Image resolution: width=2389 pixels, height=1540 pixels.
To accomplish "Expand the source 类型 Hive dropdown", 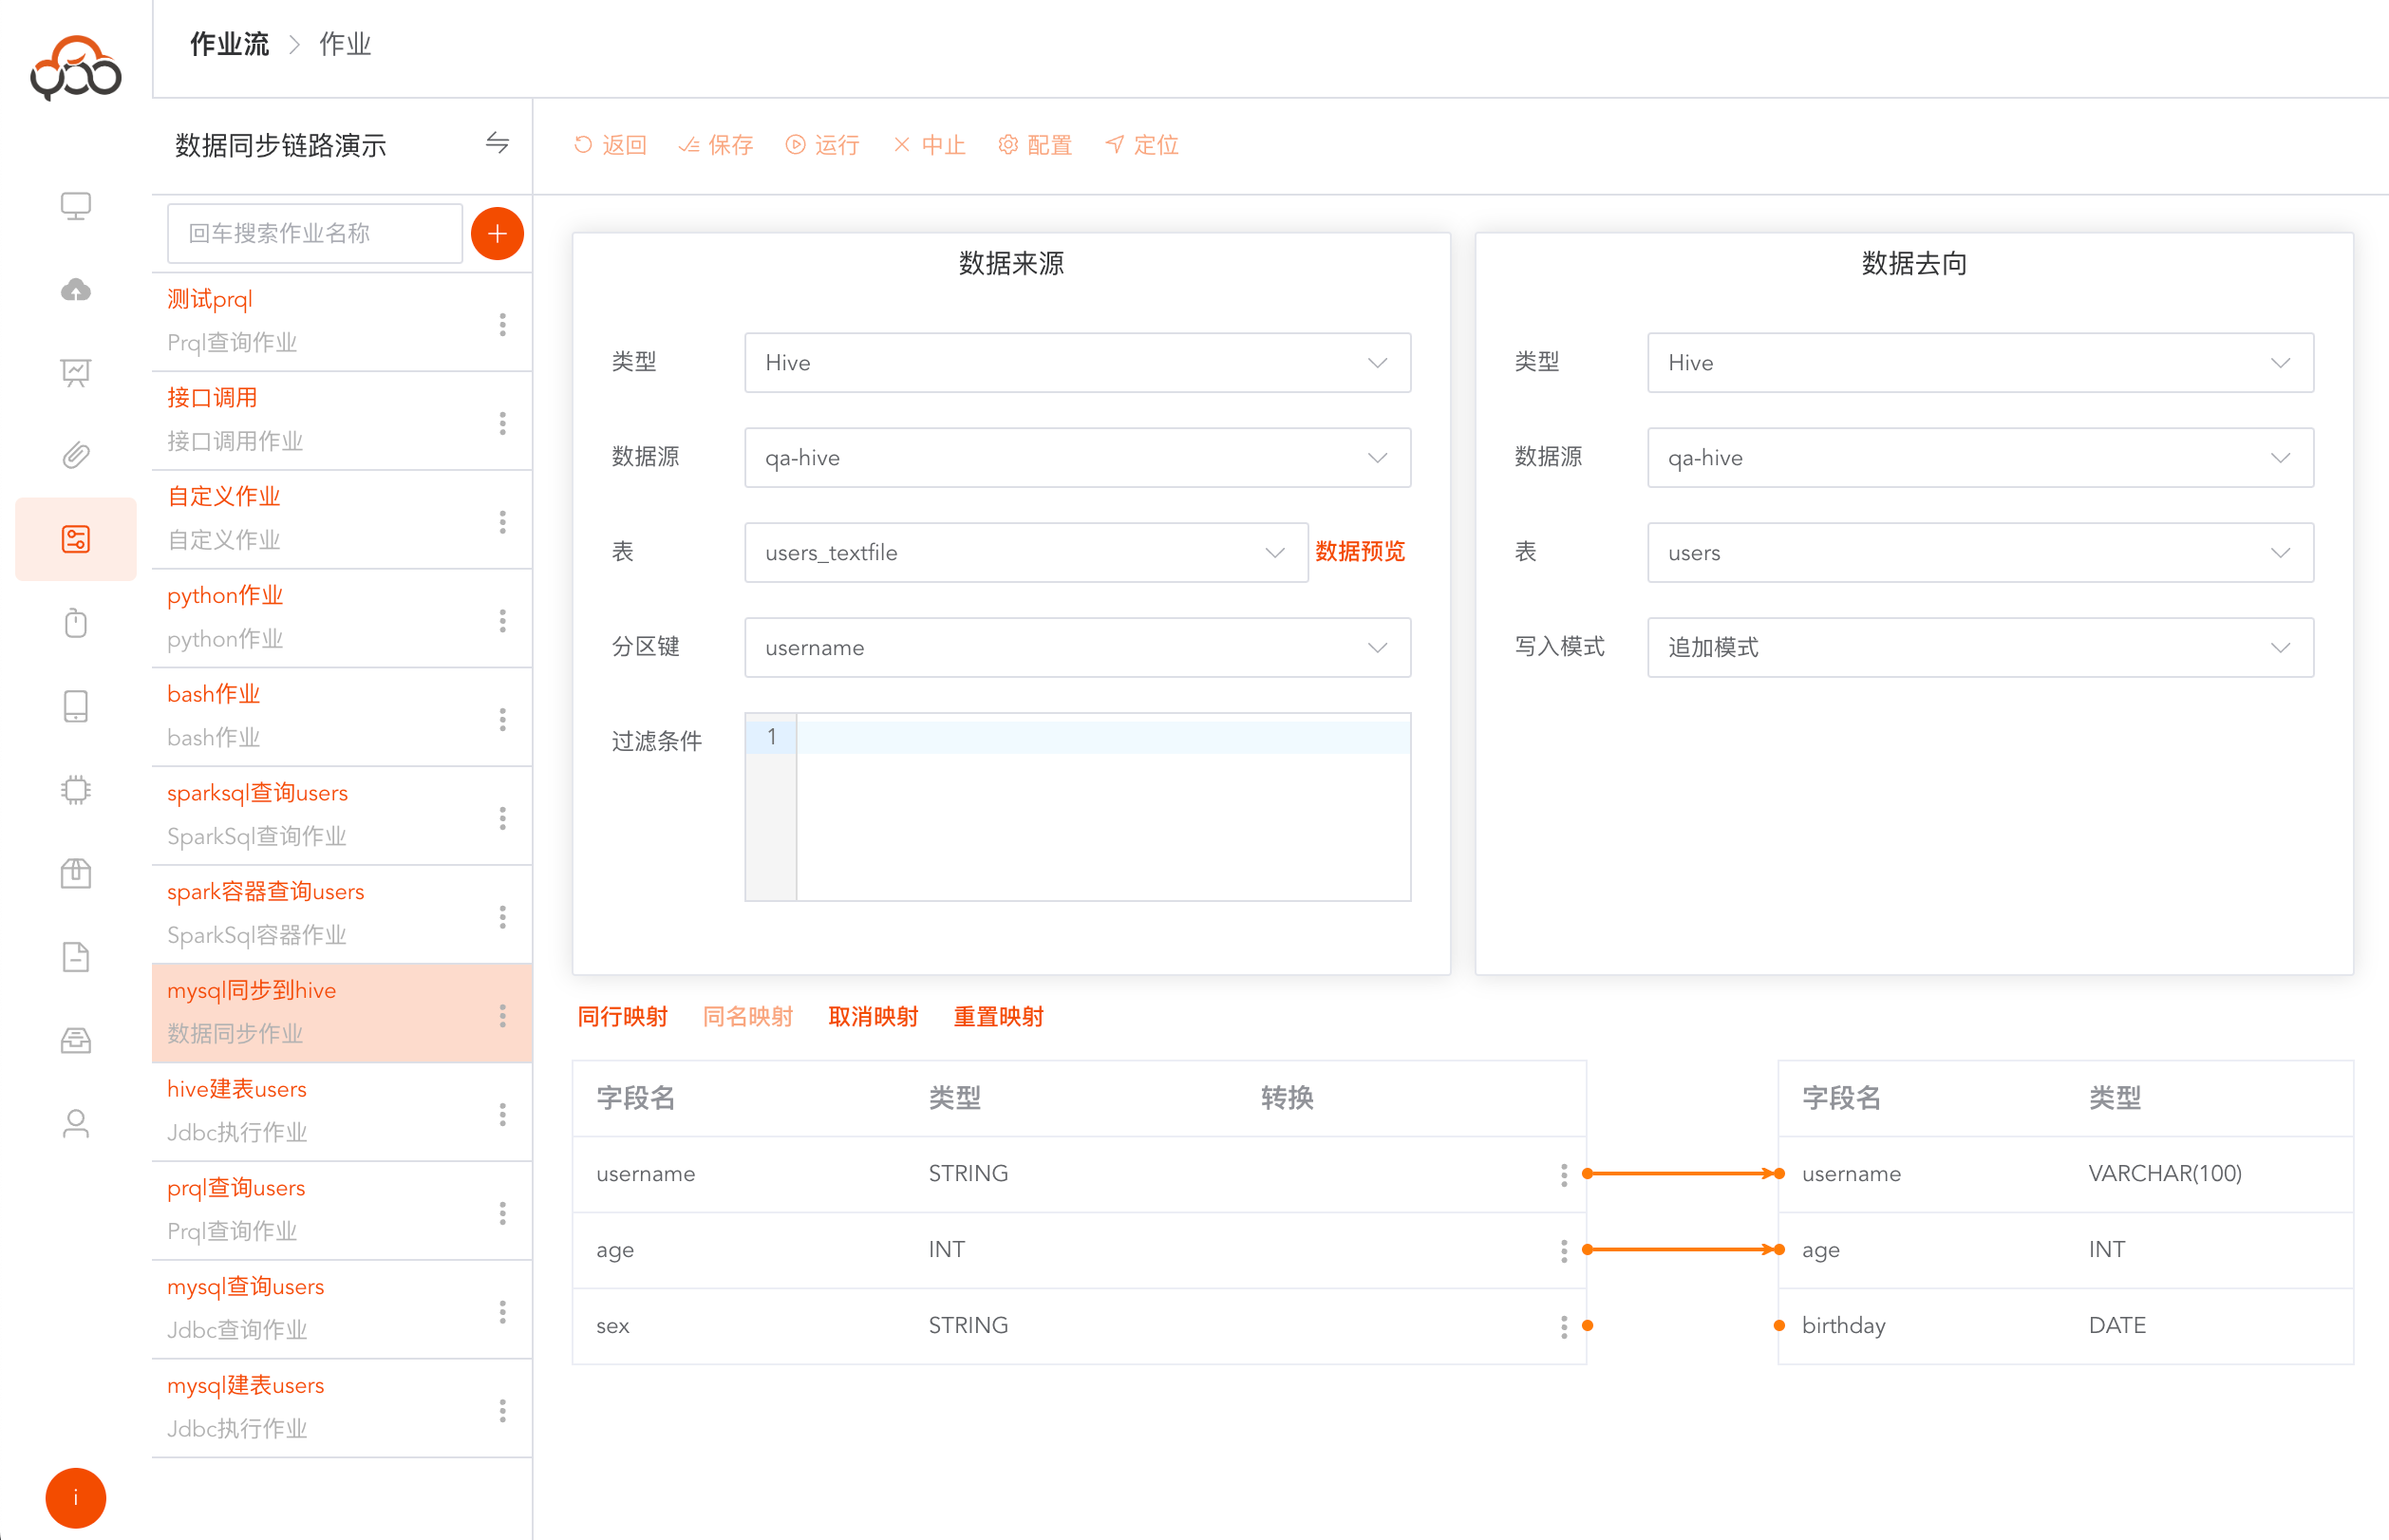I will [x=1077, y=363].
